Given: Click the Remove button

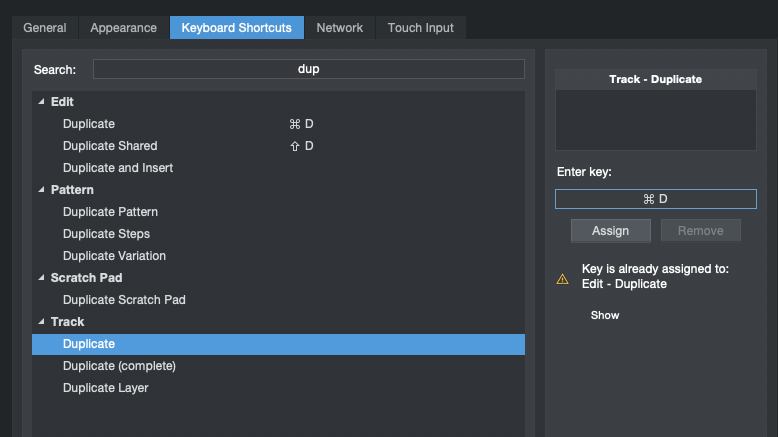Looking at the screenshot, I should pyautogui.click(x=700, y=231).
